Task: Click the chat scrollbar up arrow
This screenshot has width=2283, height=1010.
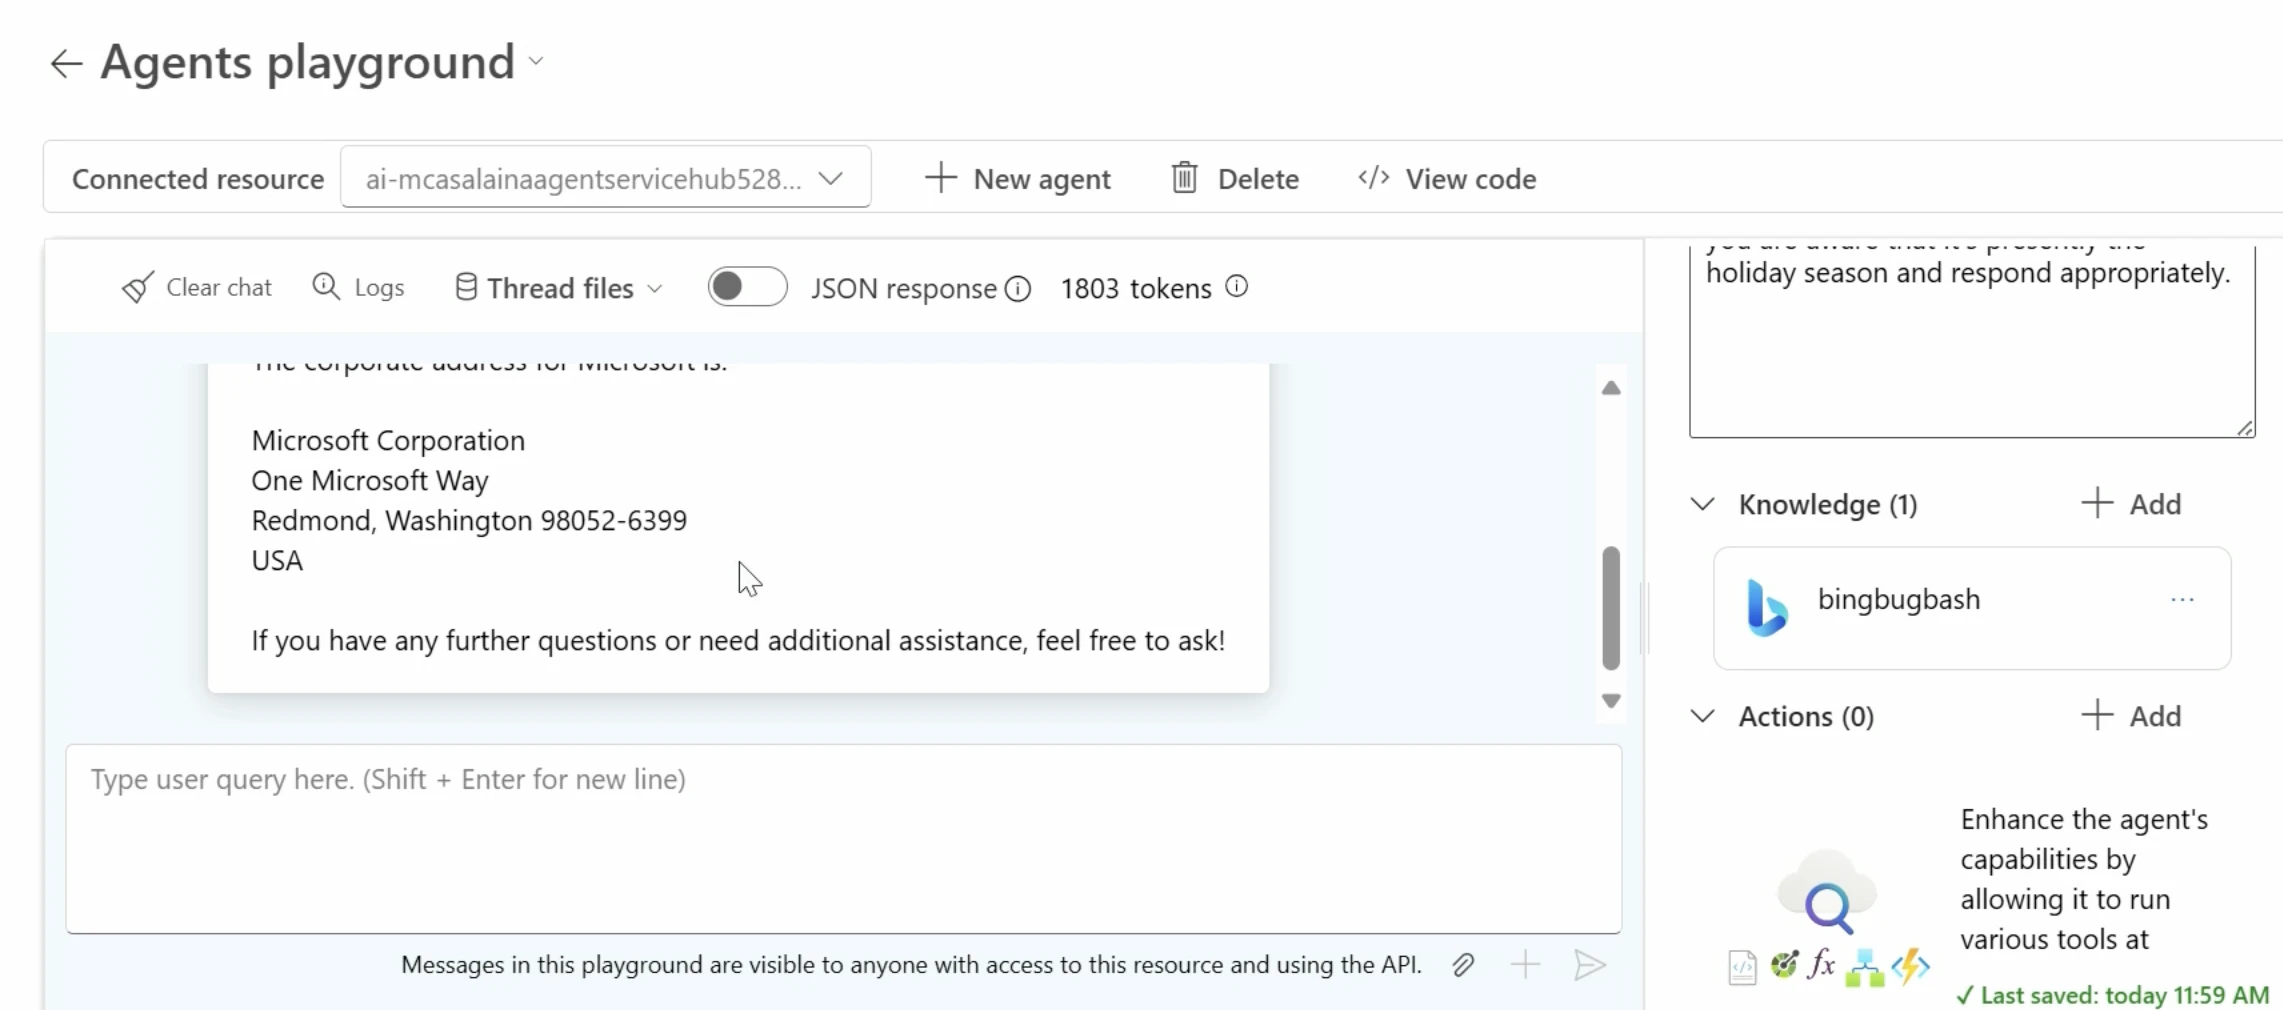Action: point(1611,388)
